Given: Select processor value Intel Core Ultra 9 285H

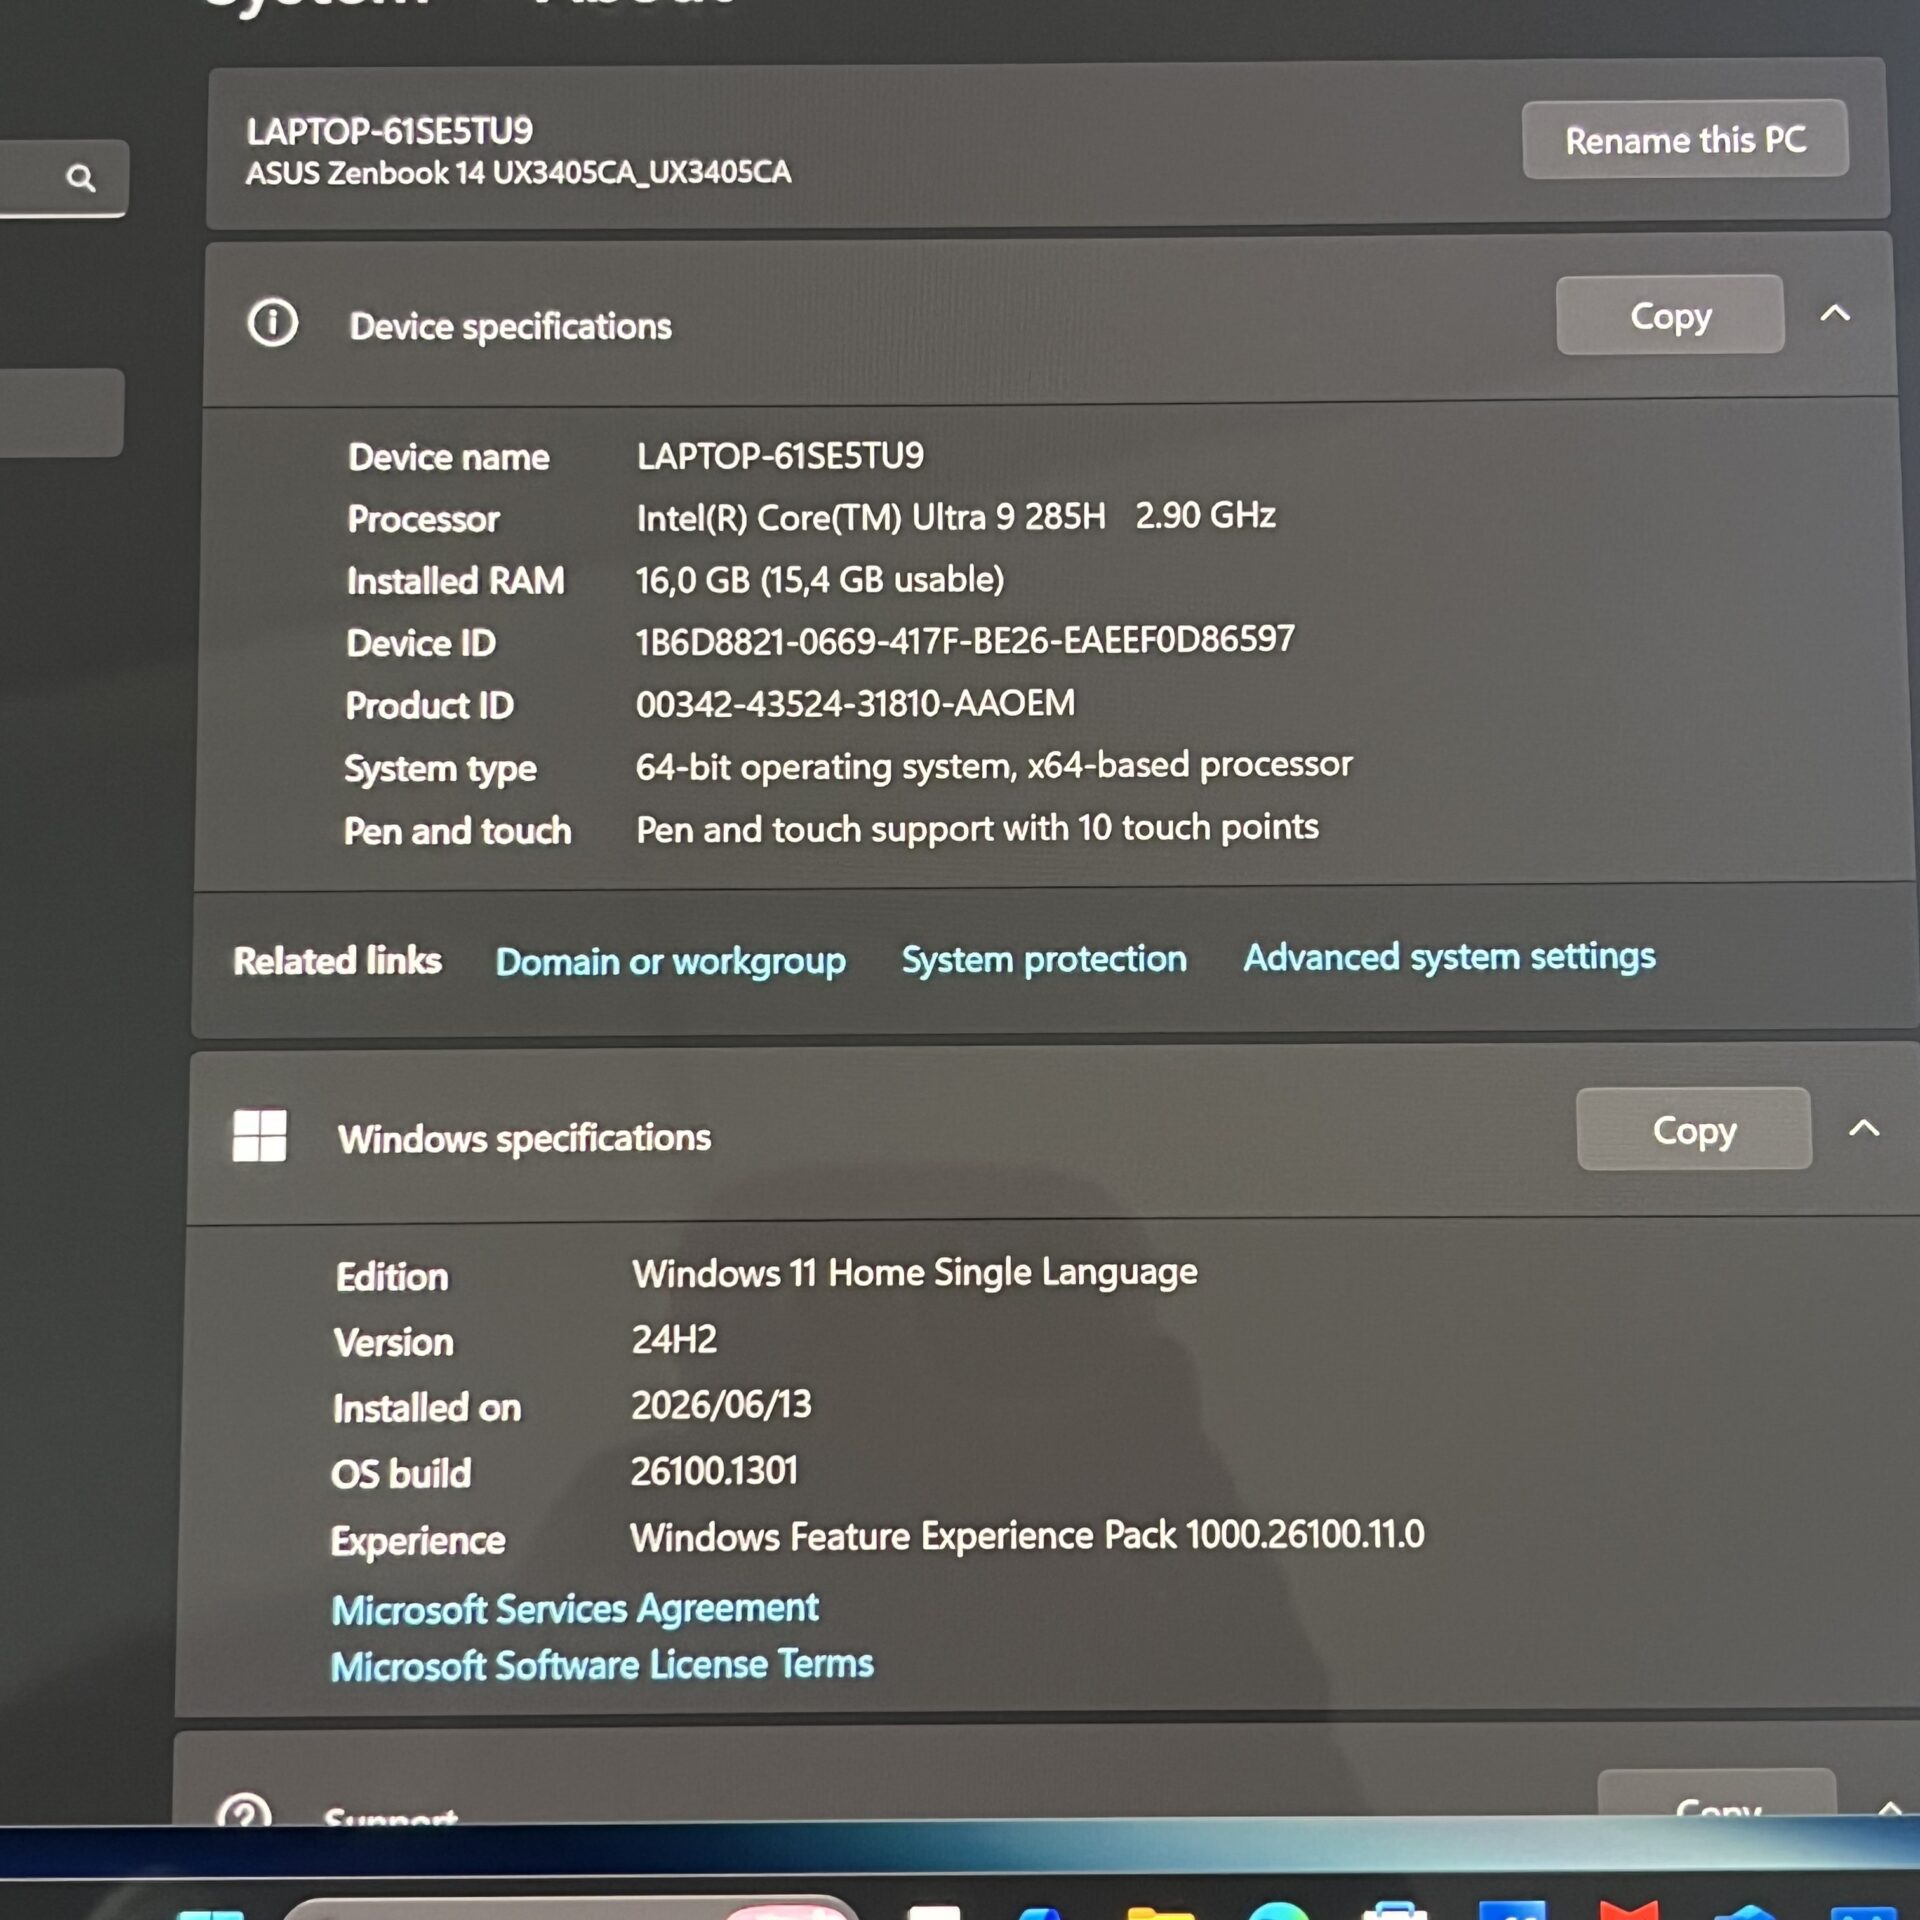Looking at the screenshot, I should (956, 516).
